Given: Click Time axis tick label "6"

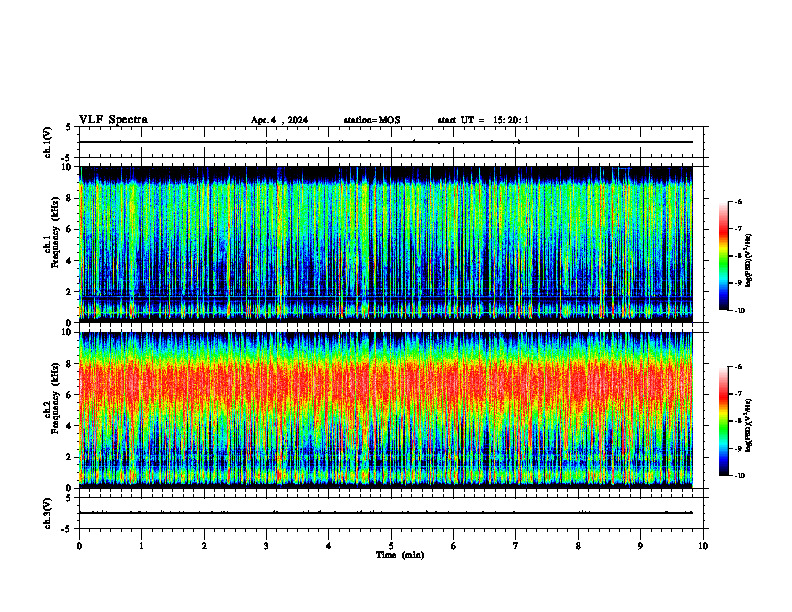Looking at the screenshot, I should (454, 546).
